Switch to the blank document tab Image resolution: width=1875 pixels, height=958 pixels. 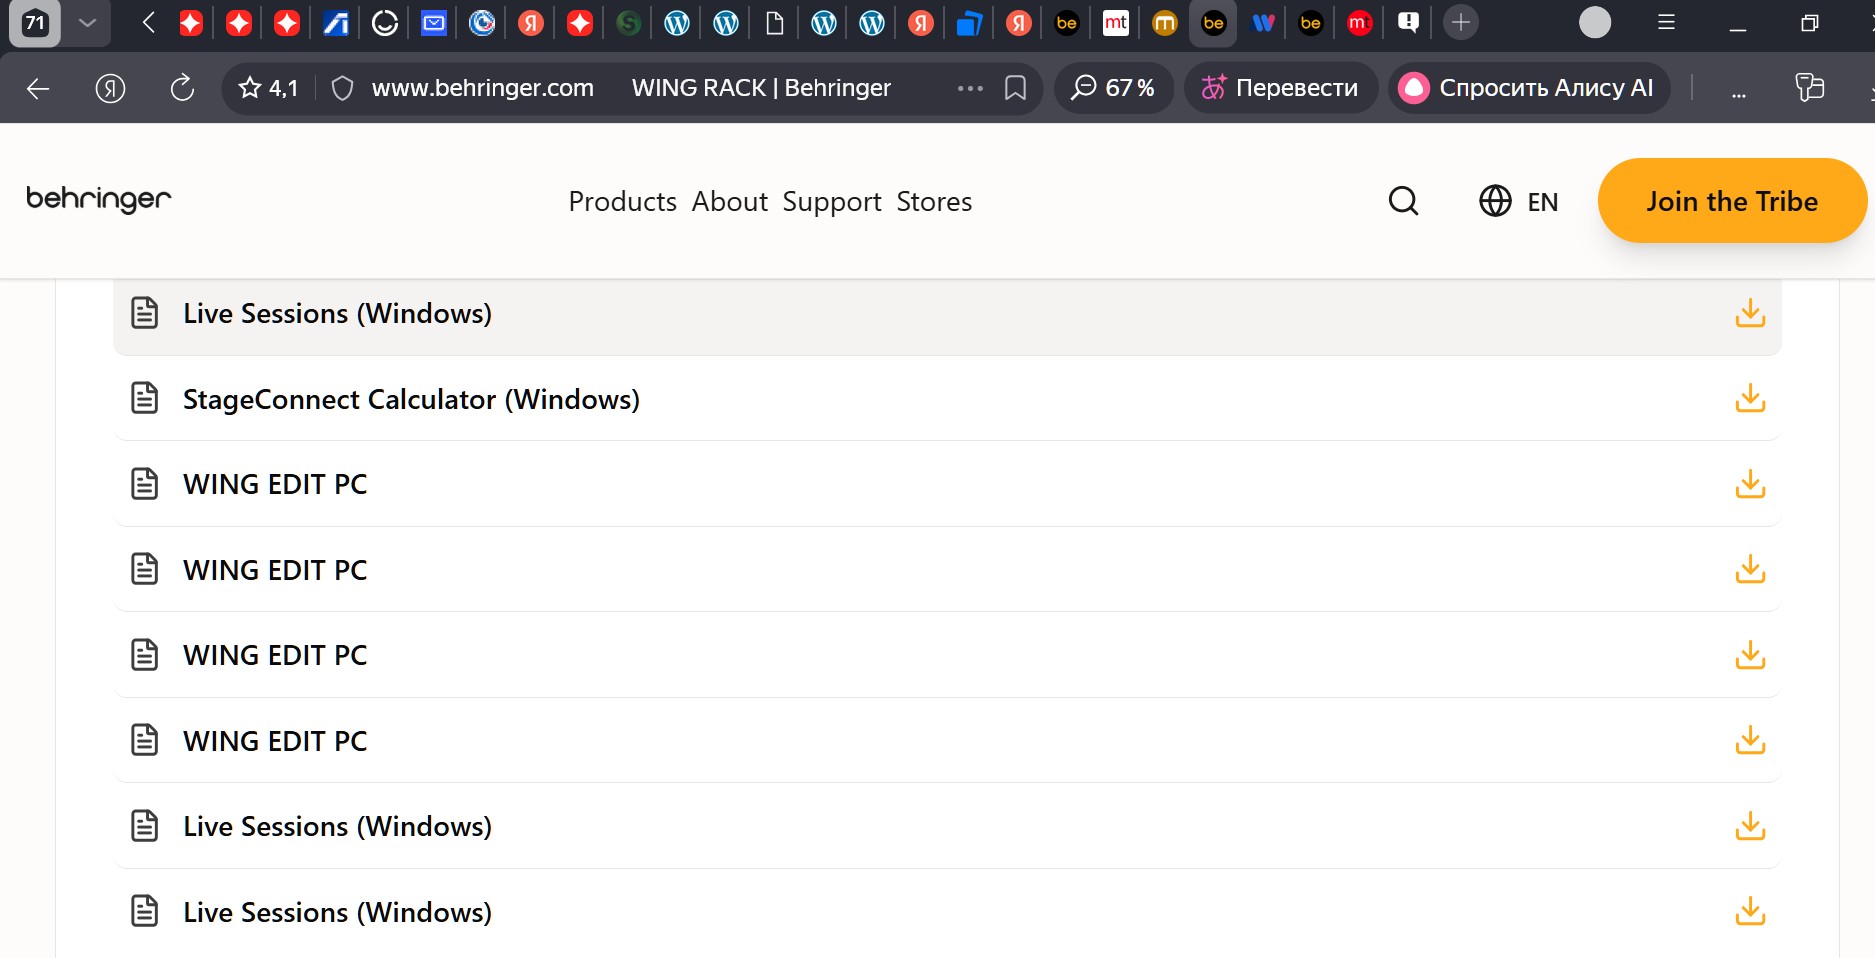click(x=775, y=23)
